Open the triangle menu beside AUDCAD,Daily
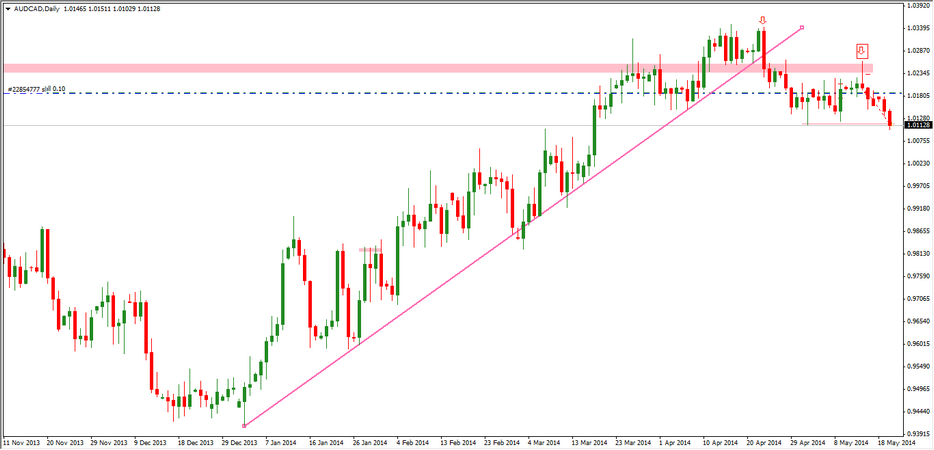 click(6, 8)
